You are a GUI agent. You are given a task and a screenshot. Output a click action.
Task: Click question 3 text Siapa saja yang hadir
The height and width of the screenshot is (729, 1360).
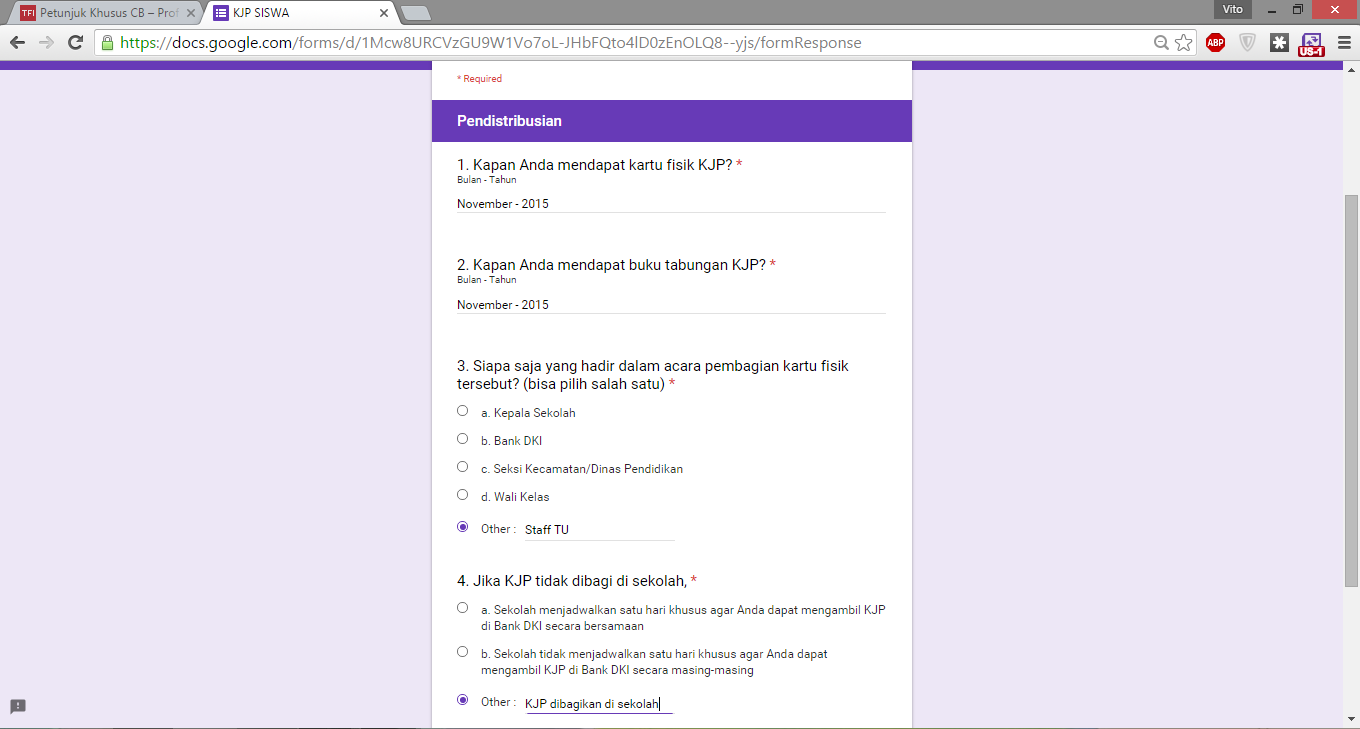pos(653,375)
